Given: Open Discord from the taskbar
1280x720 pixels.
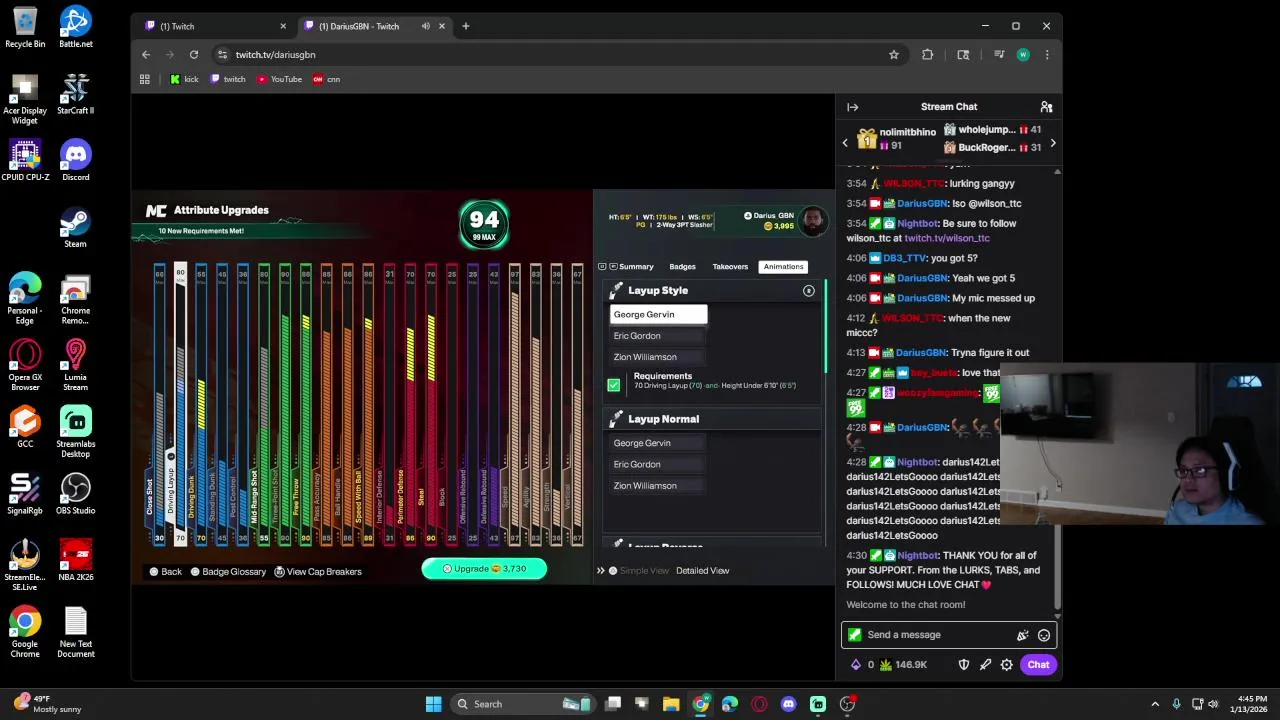Looking at the screenshot, I should [788, 704].
